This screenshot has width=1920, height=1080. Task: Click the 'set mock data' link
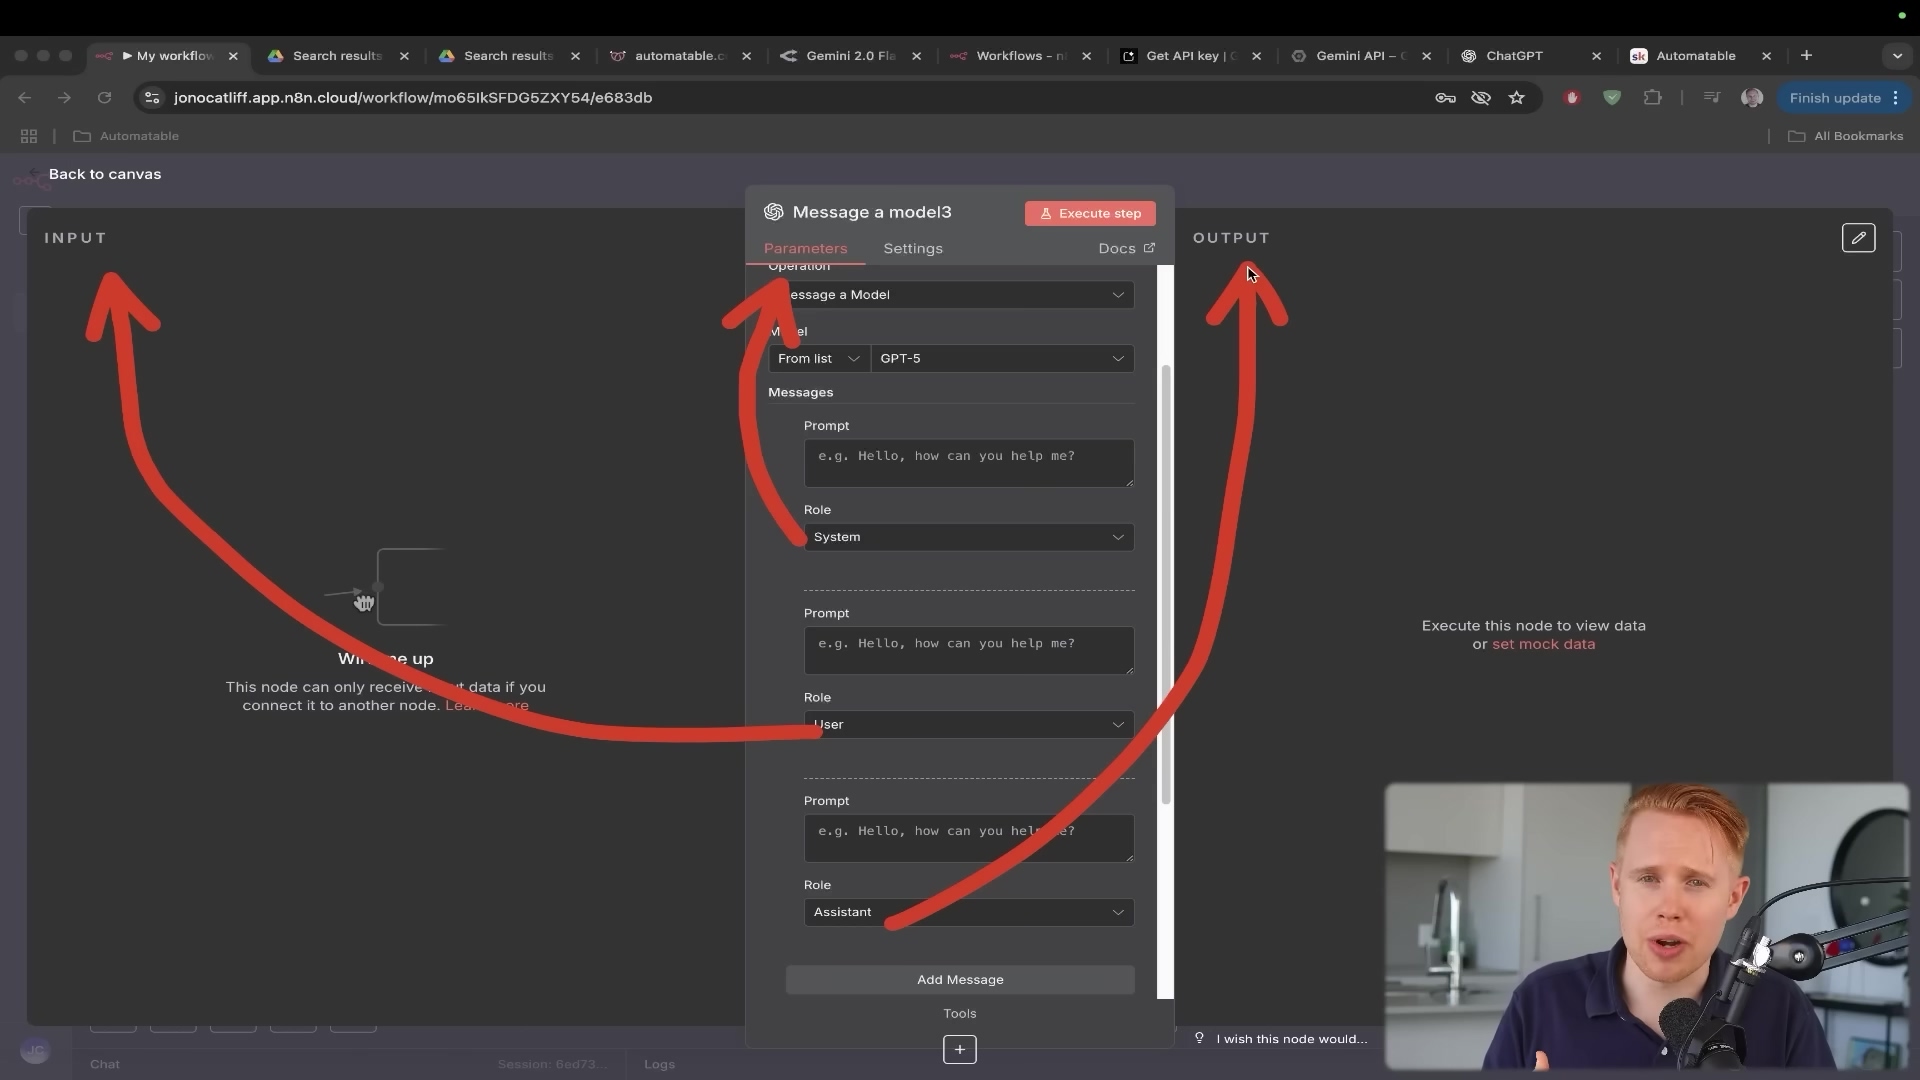(1543, 645)
